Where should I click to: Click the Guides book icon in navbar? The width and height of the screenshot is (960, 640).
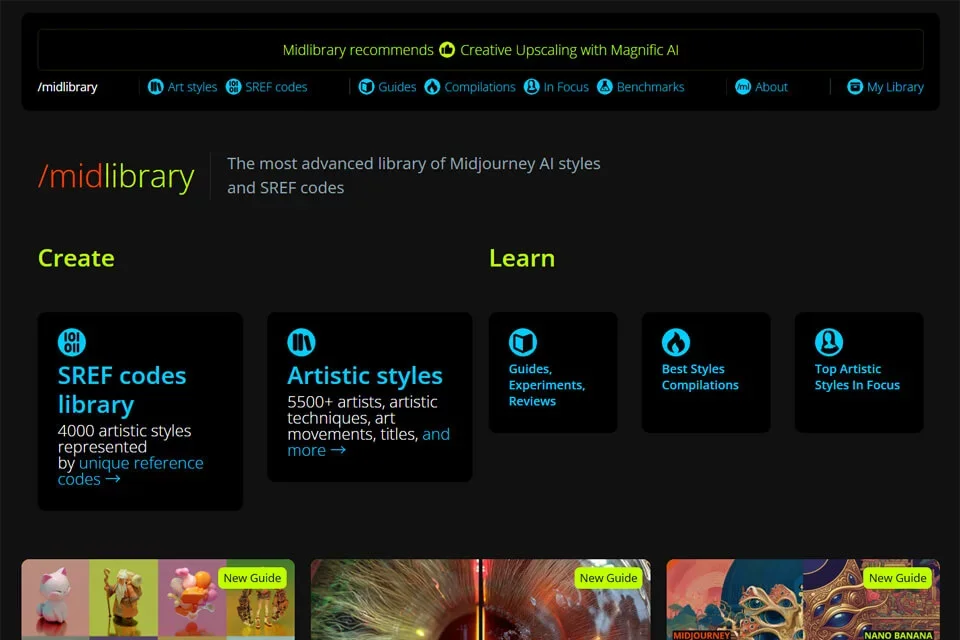point(366,87)
